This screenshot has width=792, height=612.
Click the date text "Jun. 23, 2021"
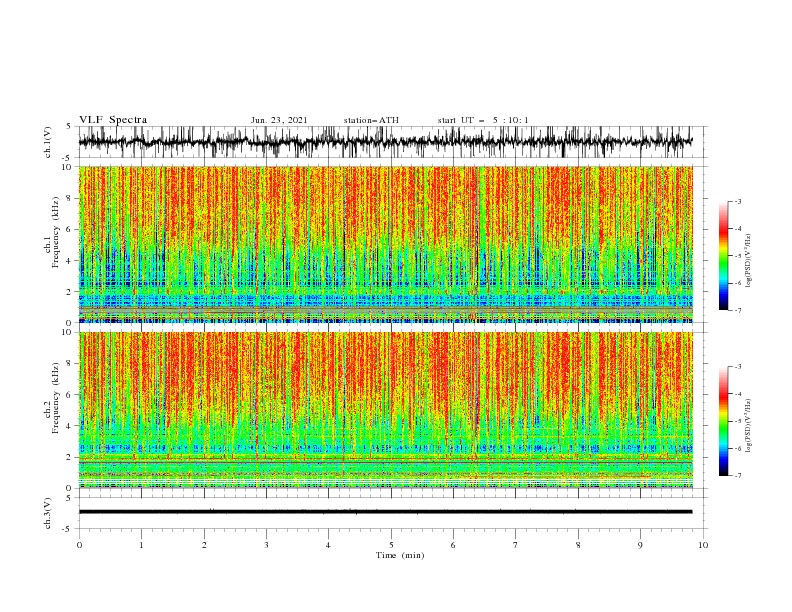pos(279,120)
